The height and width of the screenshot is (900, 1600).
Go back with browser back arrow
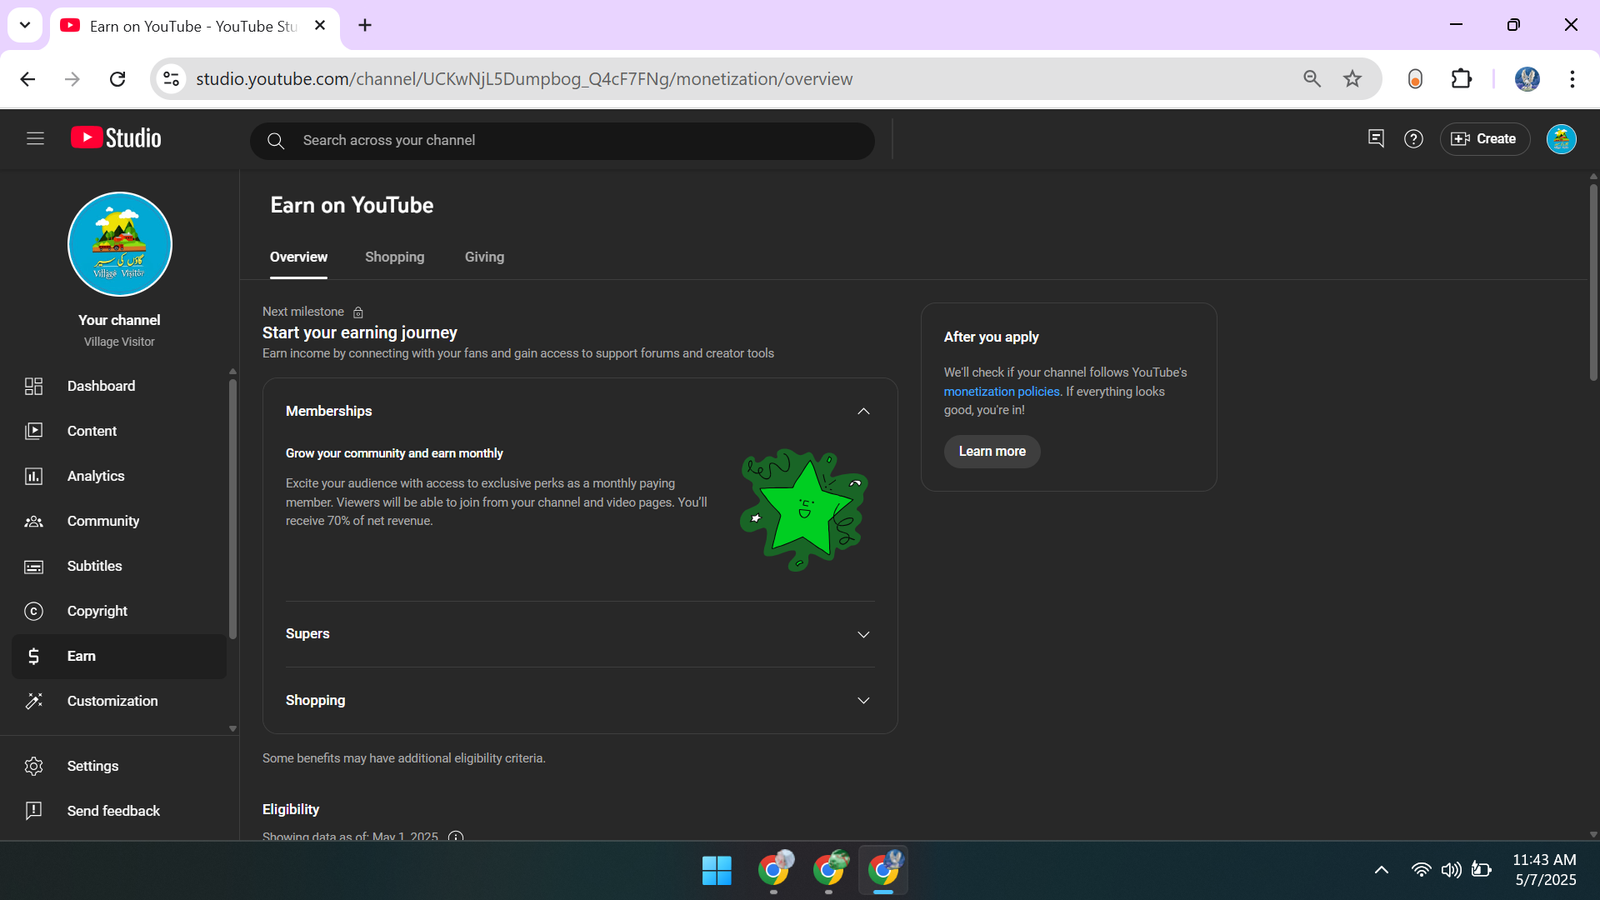click(28, 79)
